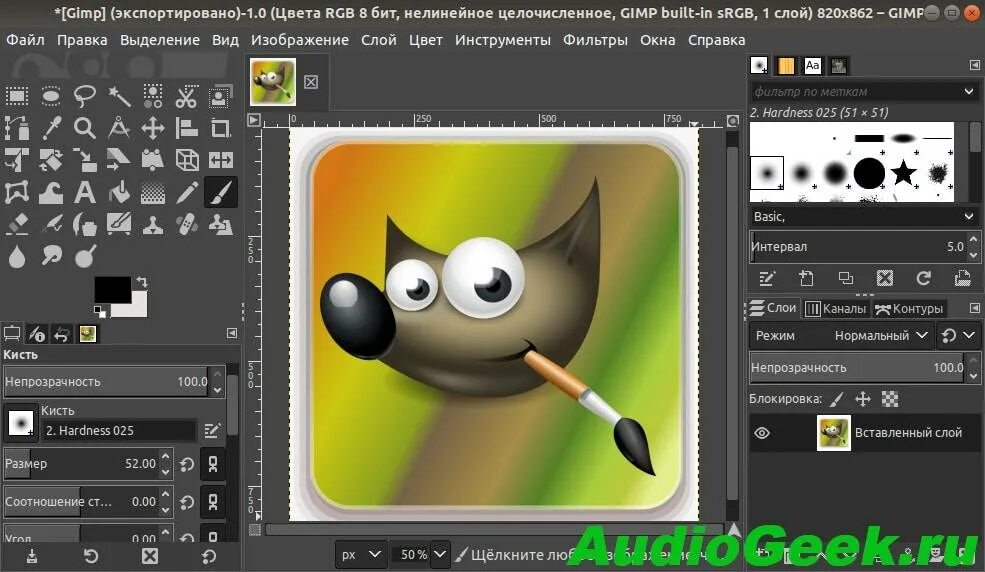
Task: Select the Eraser tool
Action: click(17, 224)
